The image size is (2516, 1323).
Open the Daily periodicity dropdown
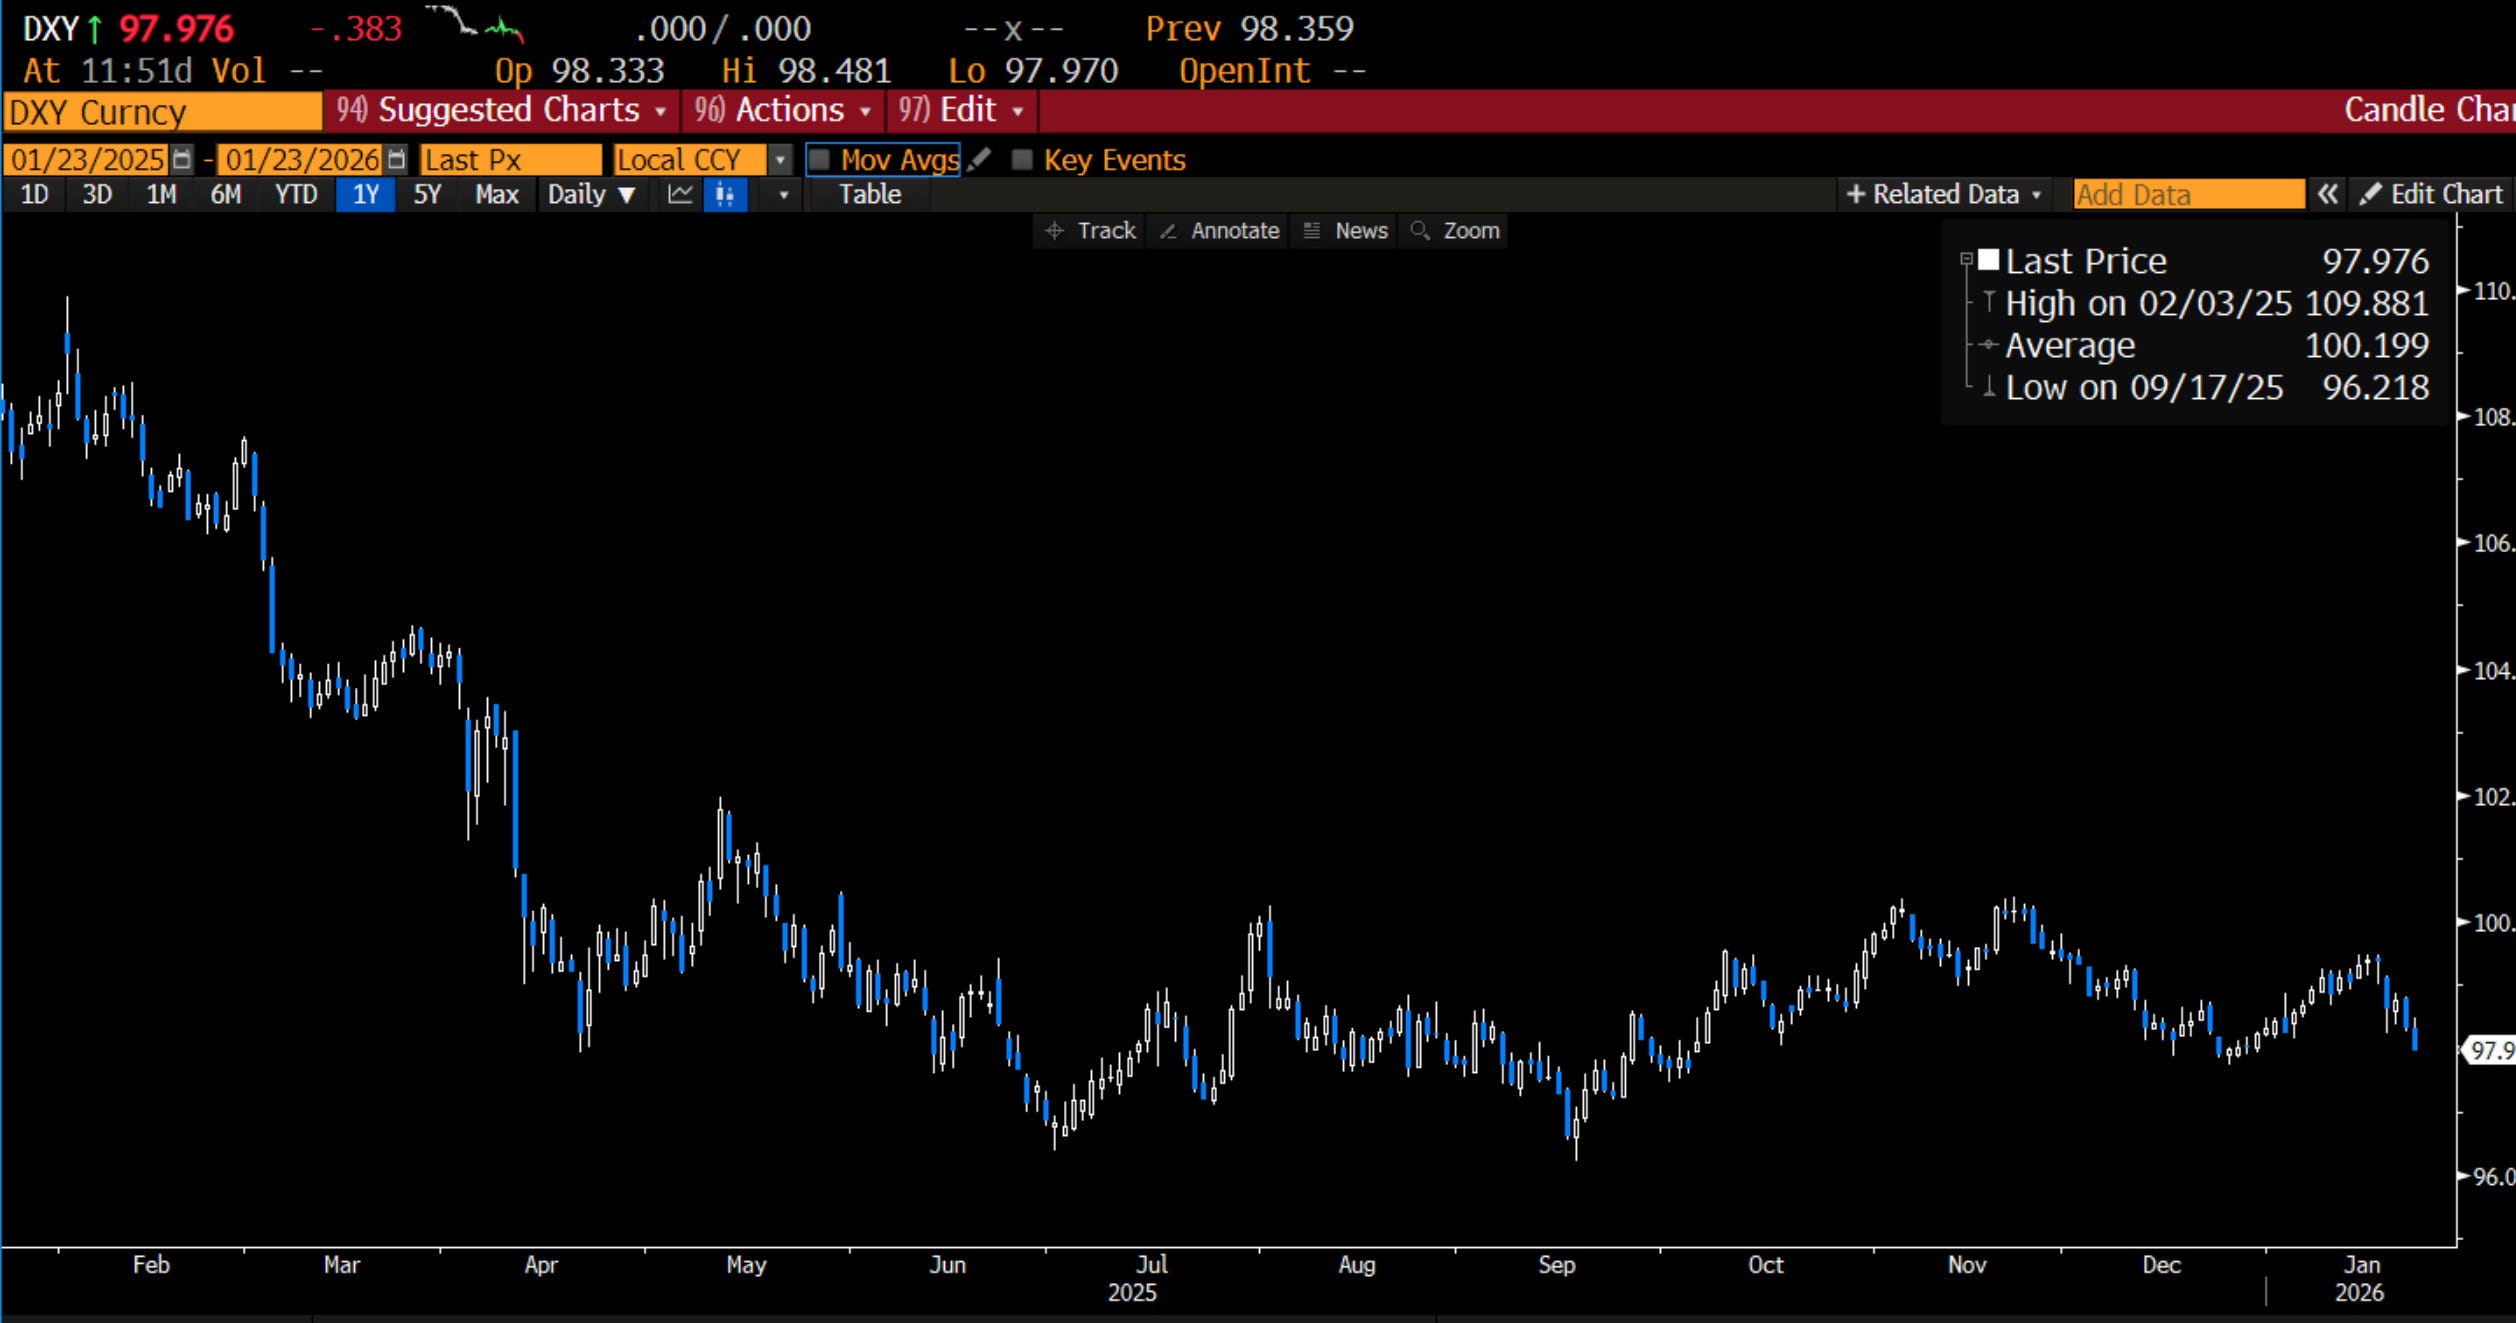coord(591,194)
